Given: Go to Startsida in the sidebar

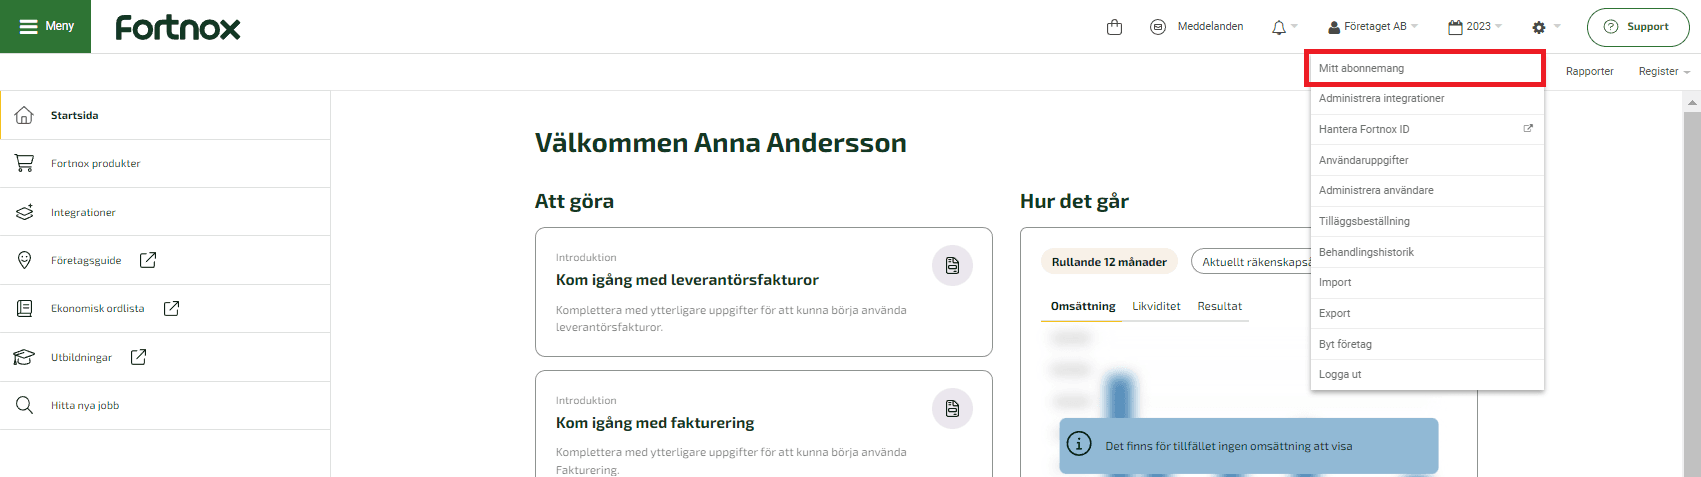Looking at the screenshot, I should [165, 115].
